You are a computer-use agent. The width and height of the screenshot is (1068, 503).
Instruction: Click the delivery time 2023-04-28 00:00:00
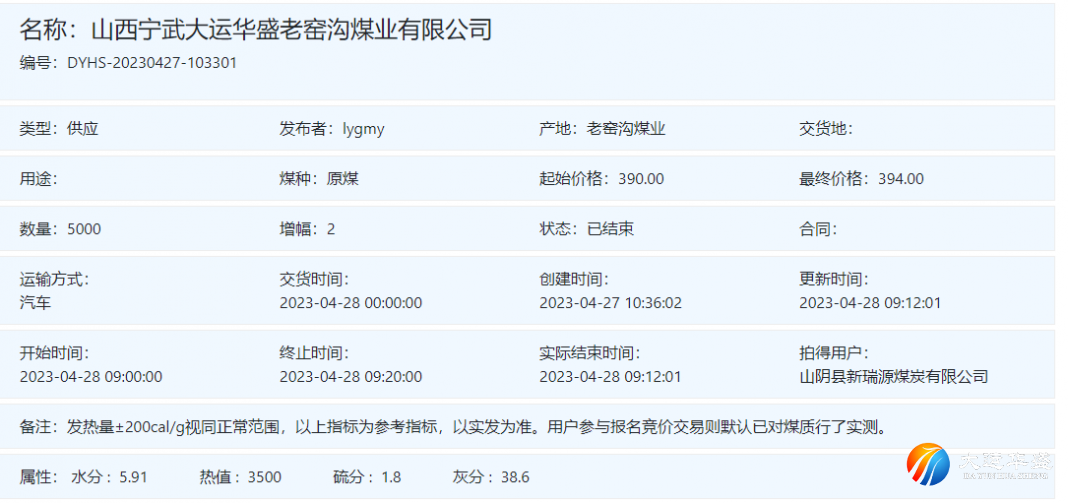[x=350, y=303]
